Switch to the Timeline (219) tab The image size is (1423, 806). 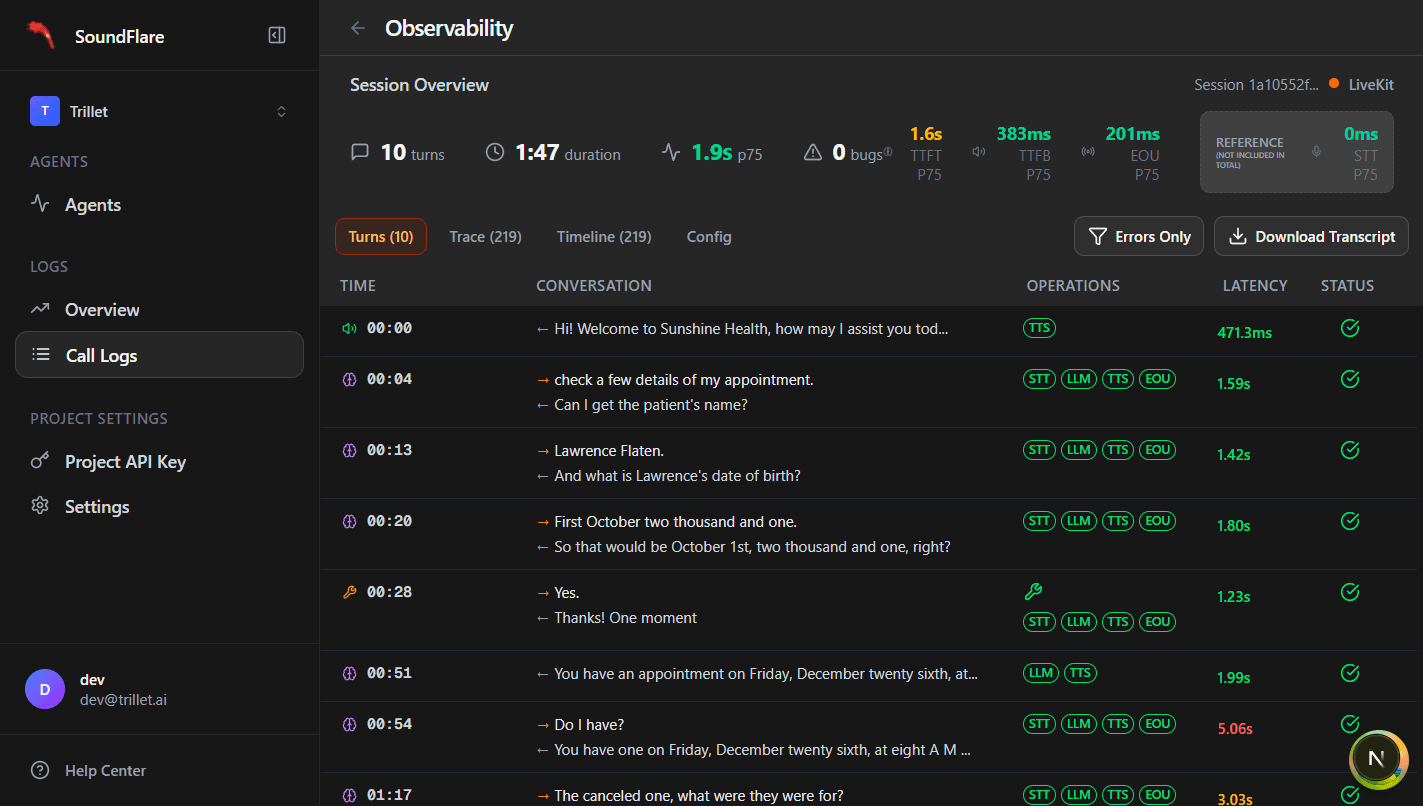point(604,237)
